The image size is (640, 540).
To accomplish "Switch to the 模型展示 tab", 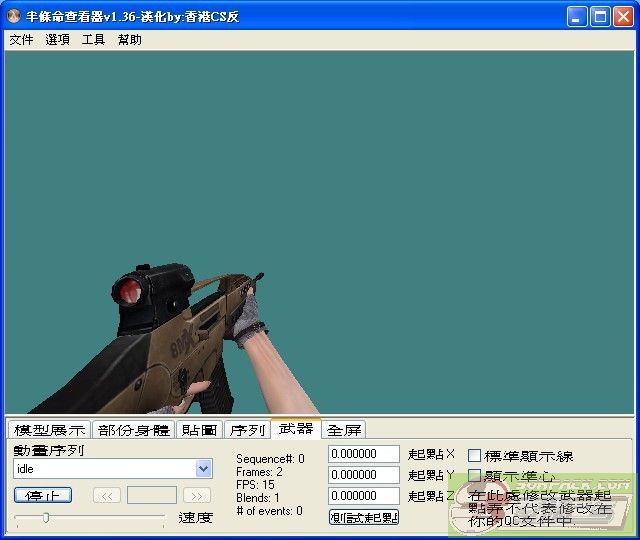I will [x=49, y=430].
